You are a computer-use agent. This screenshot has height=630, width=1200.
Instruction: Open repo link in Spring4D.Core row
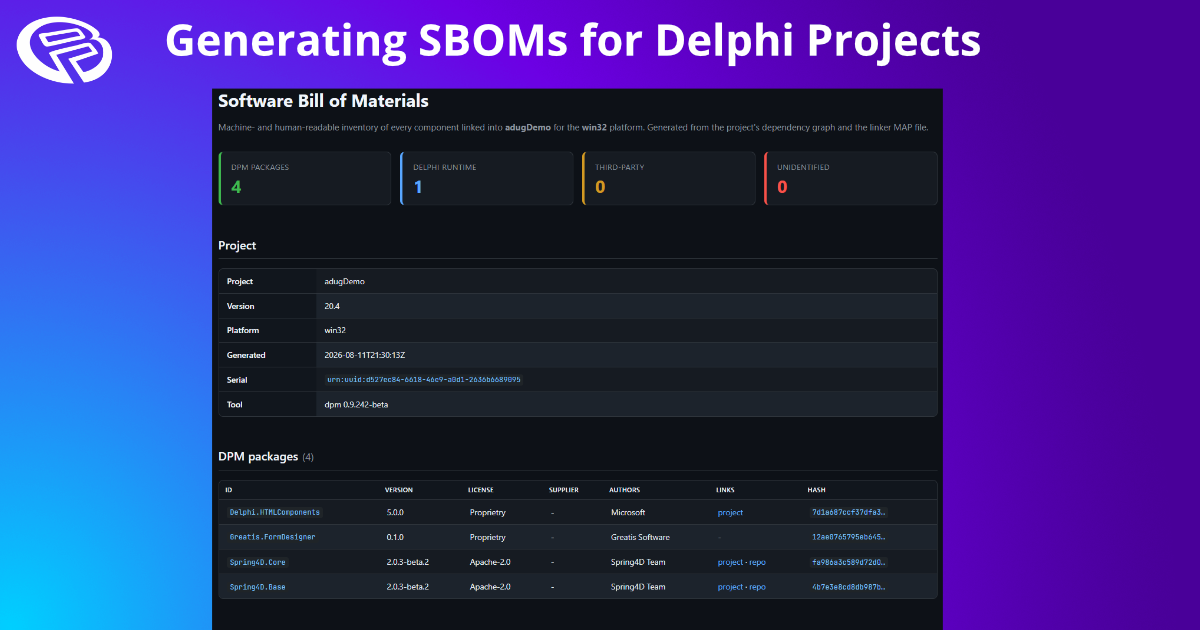(757, 562)
